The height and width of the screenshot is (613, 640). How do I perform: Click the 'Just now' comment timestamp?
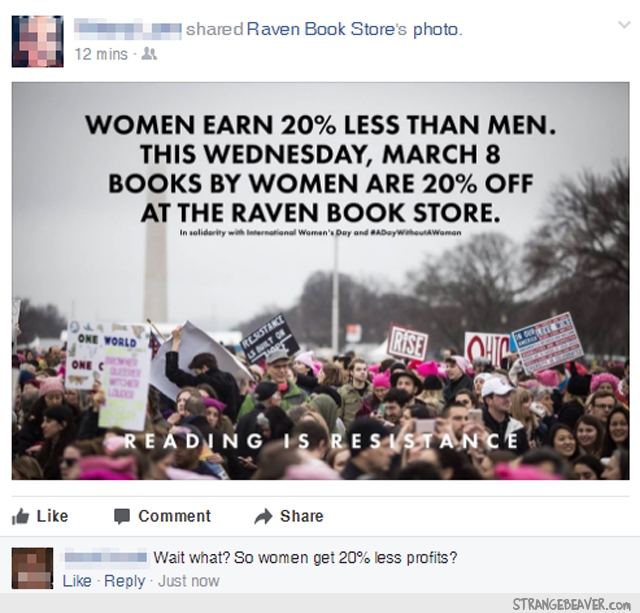(x=189, y=581)
